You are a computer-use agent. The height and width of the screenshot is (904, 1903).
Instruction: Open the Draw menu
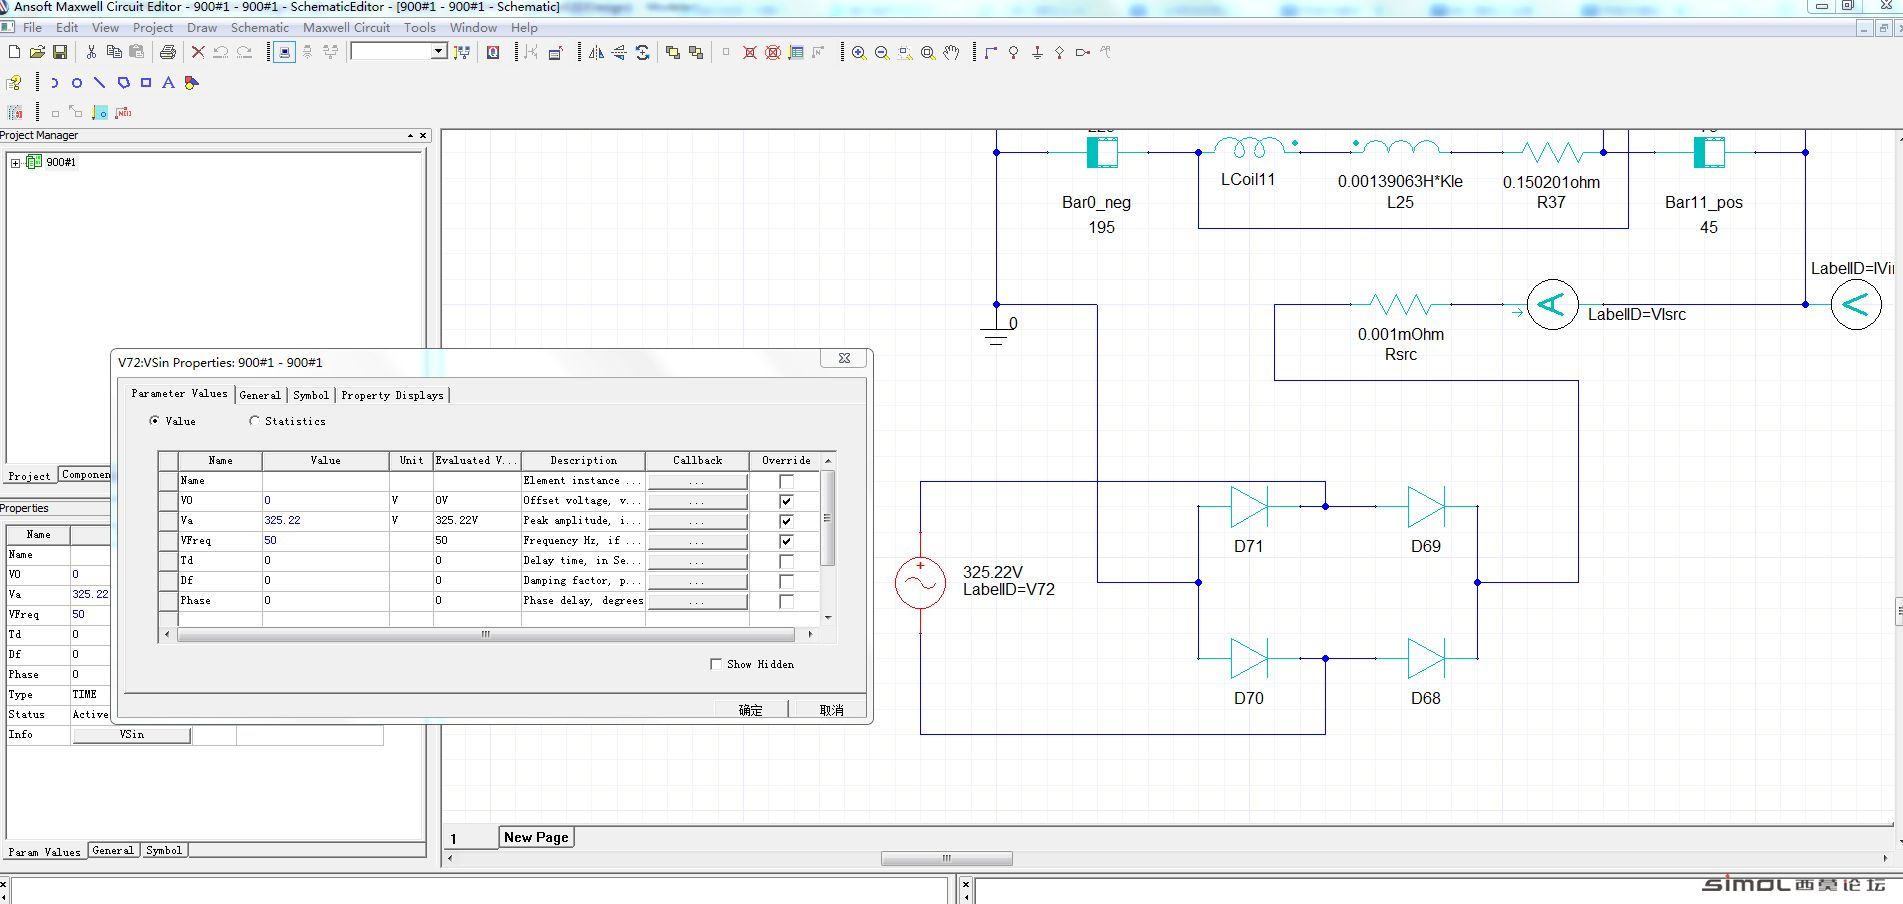click(x=202, y=27)
